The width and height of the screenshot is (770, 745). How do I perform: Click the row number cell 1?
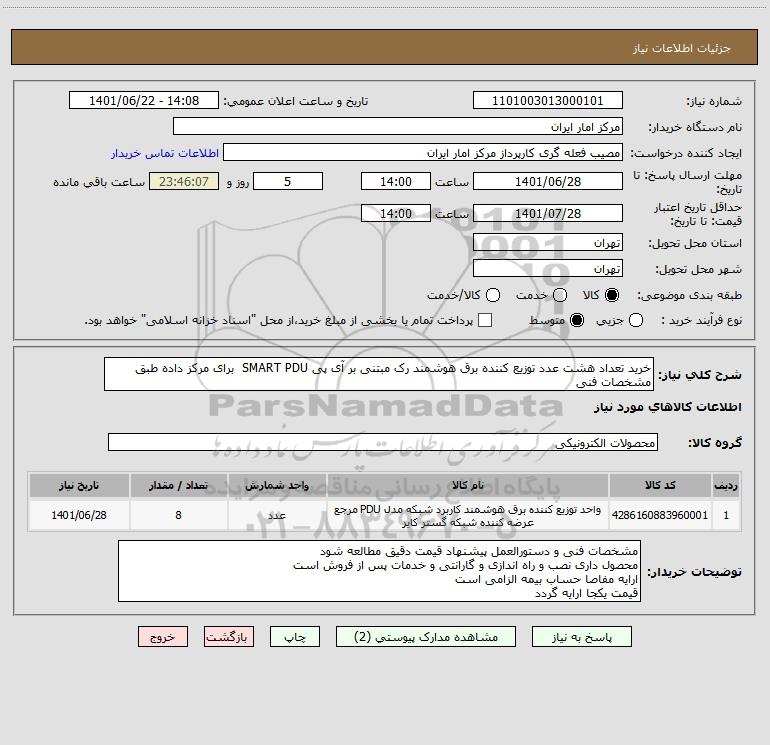pyautogui.click(x=726, y=515)
